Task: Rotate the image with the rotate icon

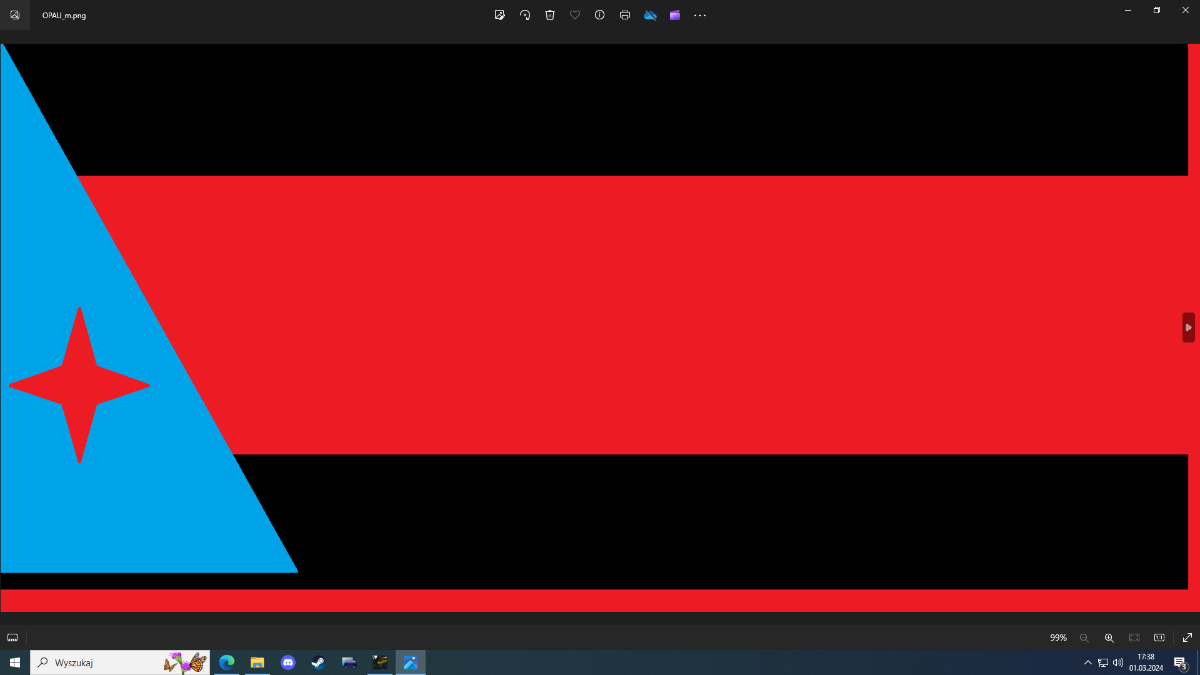Action: pyautogui.click(x=525, y=15)
